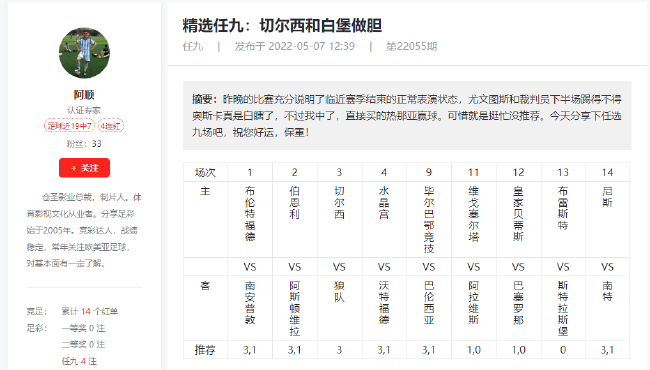650x370 pixels.
Task: Click away team 巴塞罗那
Action: (x=518, y=302)
